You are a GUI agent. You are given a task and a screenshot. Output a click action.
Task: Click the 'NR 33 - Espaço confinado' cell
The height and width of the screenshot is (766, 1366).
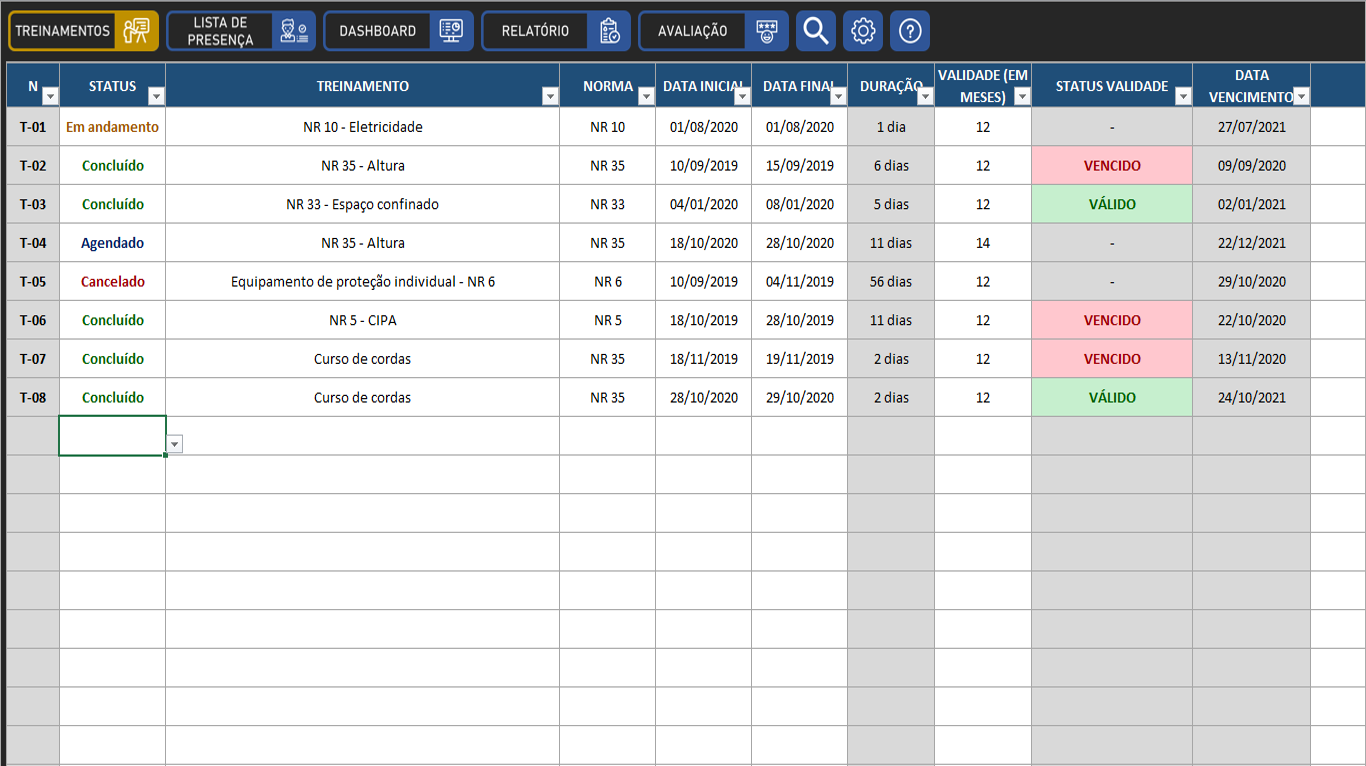point(363,204)
